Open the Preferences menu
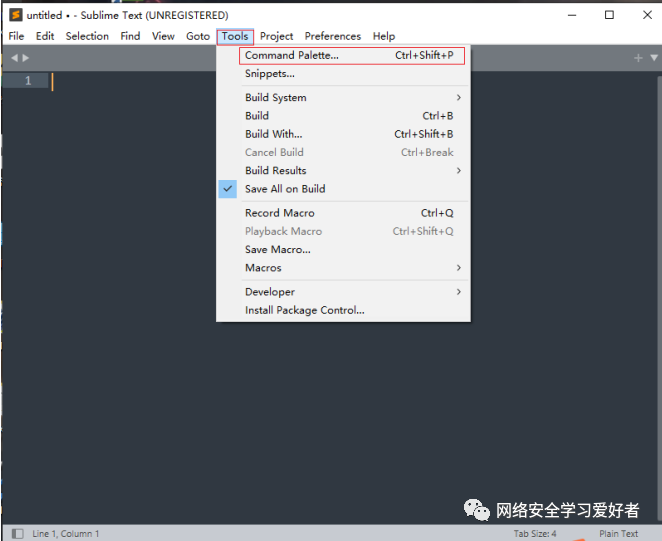The image size is (662, 541). [333, 36]
